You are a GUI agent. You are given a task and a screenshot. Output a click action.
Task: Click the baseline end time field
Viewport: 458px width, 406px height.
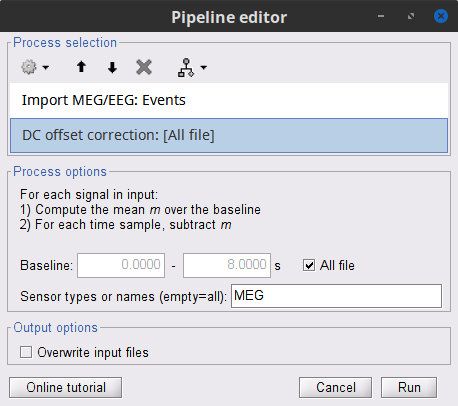(x=227, y=265)
